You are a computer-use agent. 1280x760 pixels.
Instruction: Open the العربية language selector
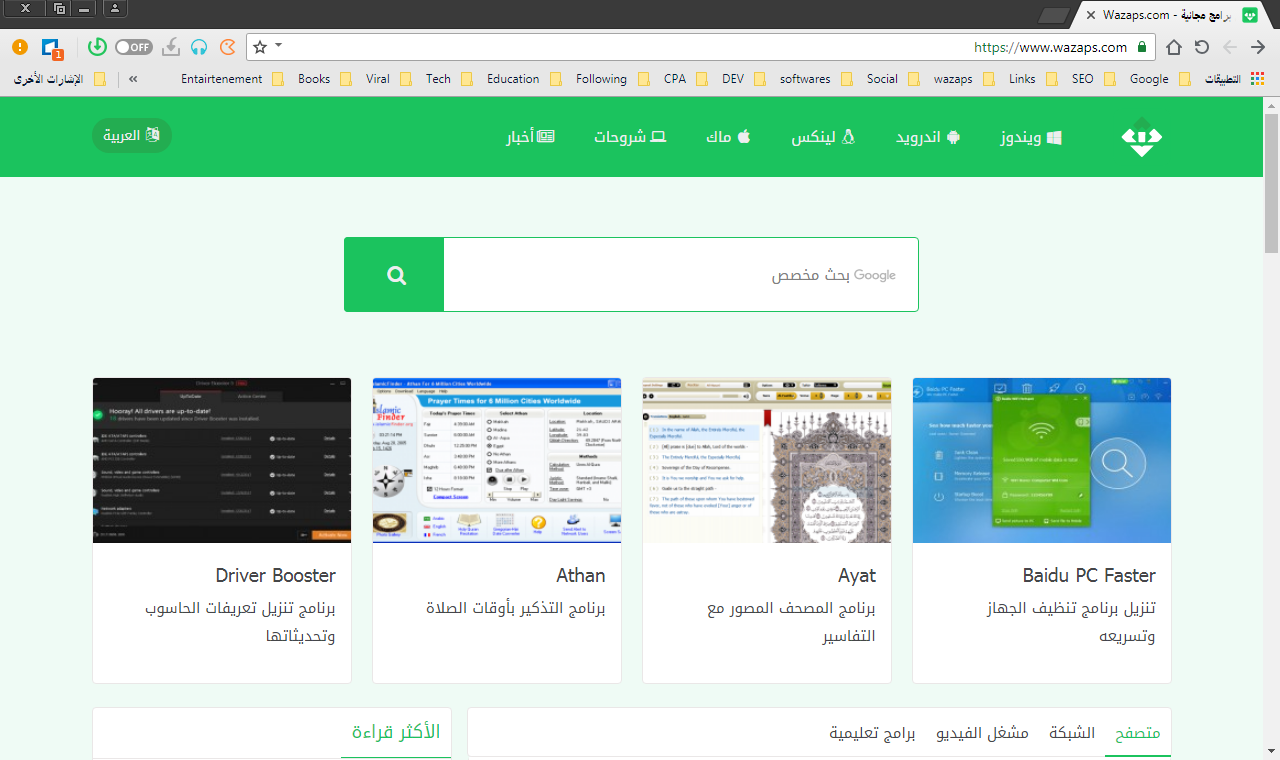point(132,135)
